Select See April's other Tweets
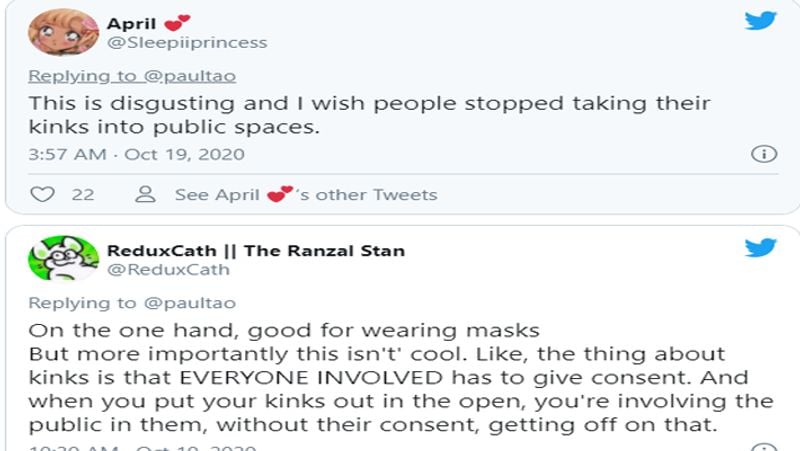The image size is (800, 451). point(306,194)
